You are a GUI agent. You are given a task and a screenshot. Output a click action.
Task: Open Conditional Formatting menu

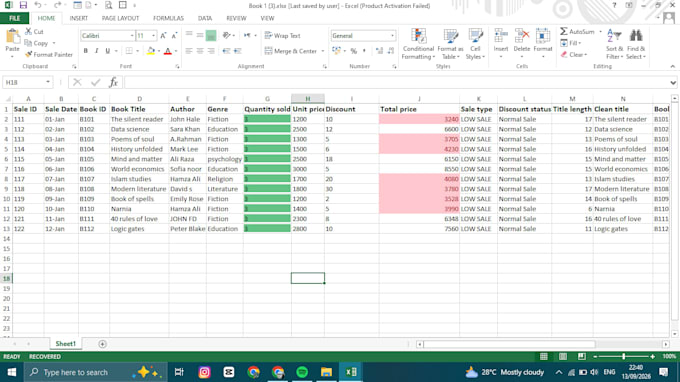click(x=418, y=44)
